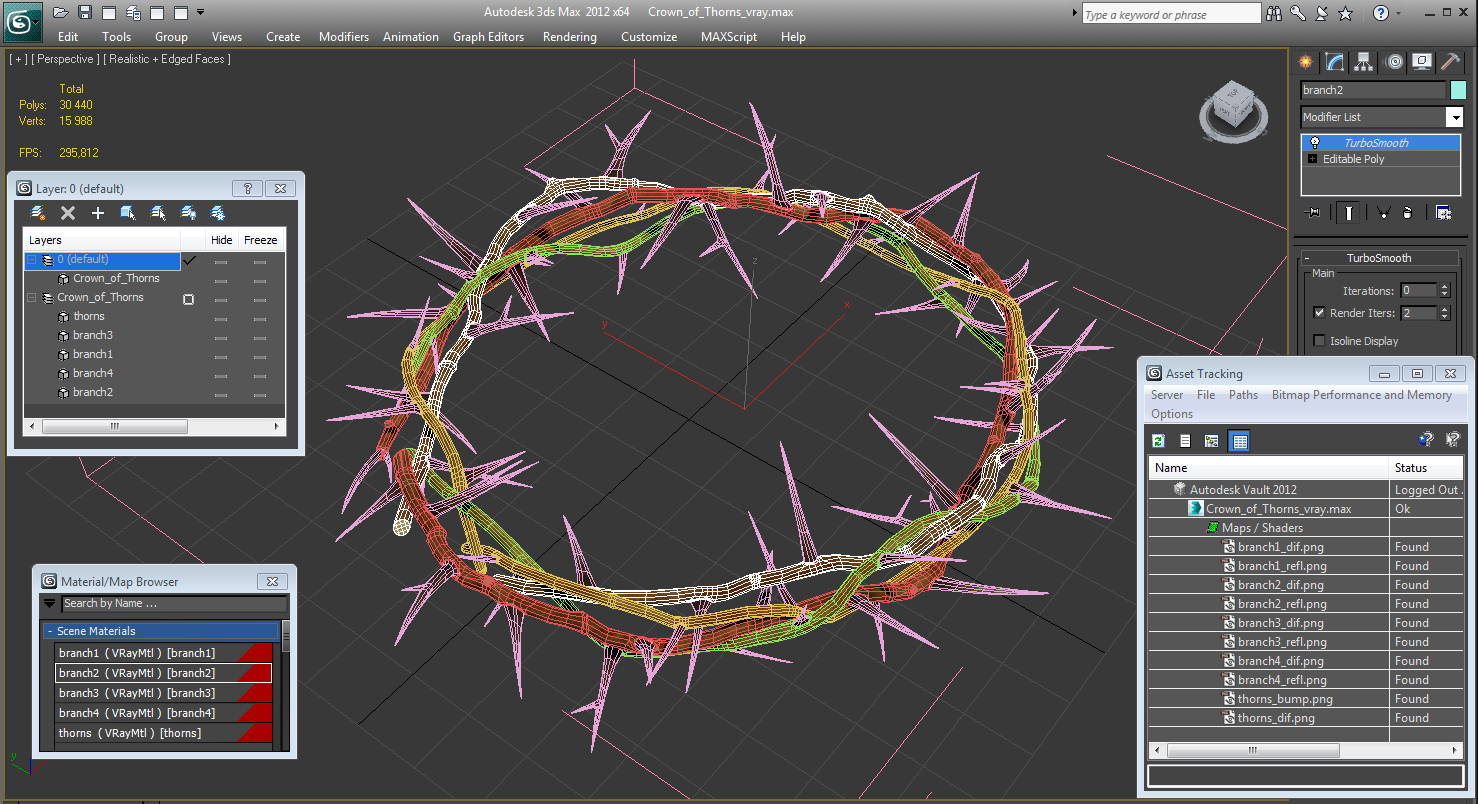Open the Display command panel tab
Viewport: 1478px width, 804px height.
(x=1422, y=62)
